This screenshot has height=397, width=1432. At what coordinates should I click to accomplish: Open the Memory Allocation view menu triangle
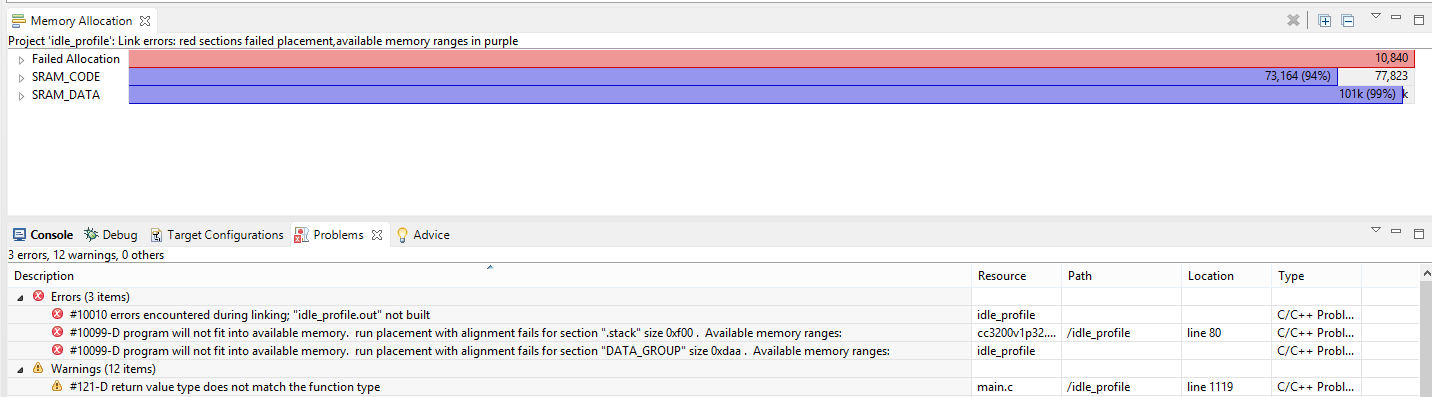click(1375, 16)
